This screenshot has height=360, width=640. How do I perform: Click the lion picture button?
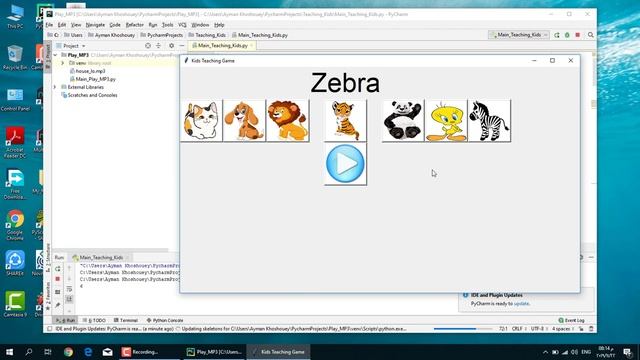pyautogui.click(x=288, y=121)
